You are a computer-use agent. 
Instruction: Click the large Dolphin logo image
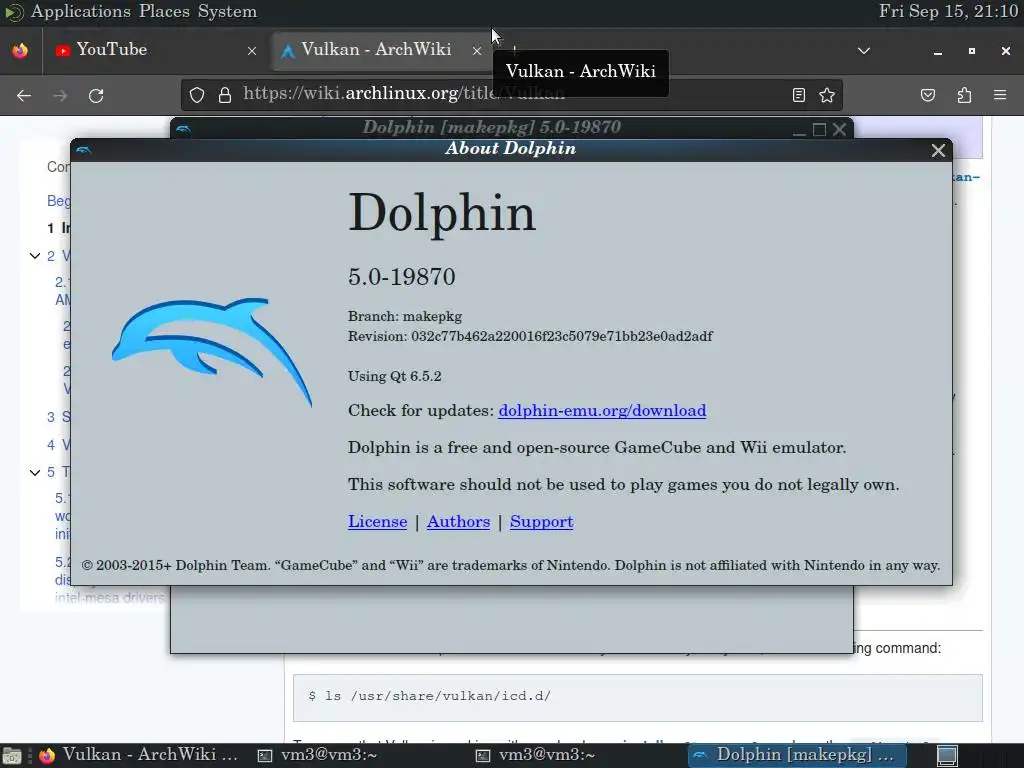[x=212, y=351]
